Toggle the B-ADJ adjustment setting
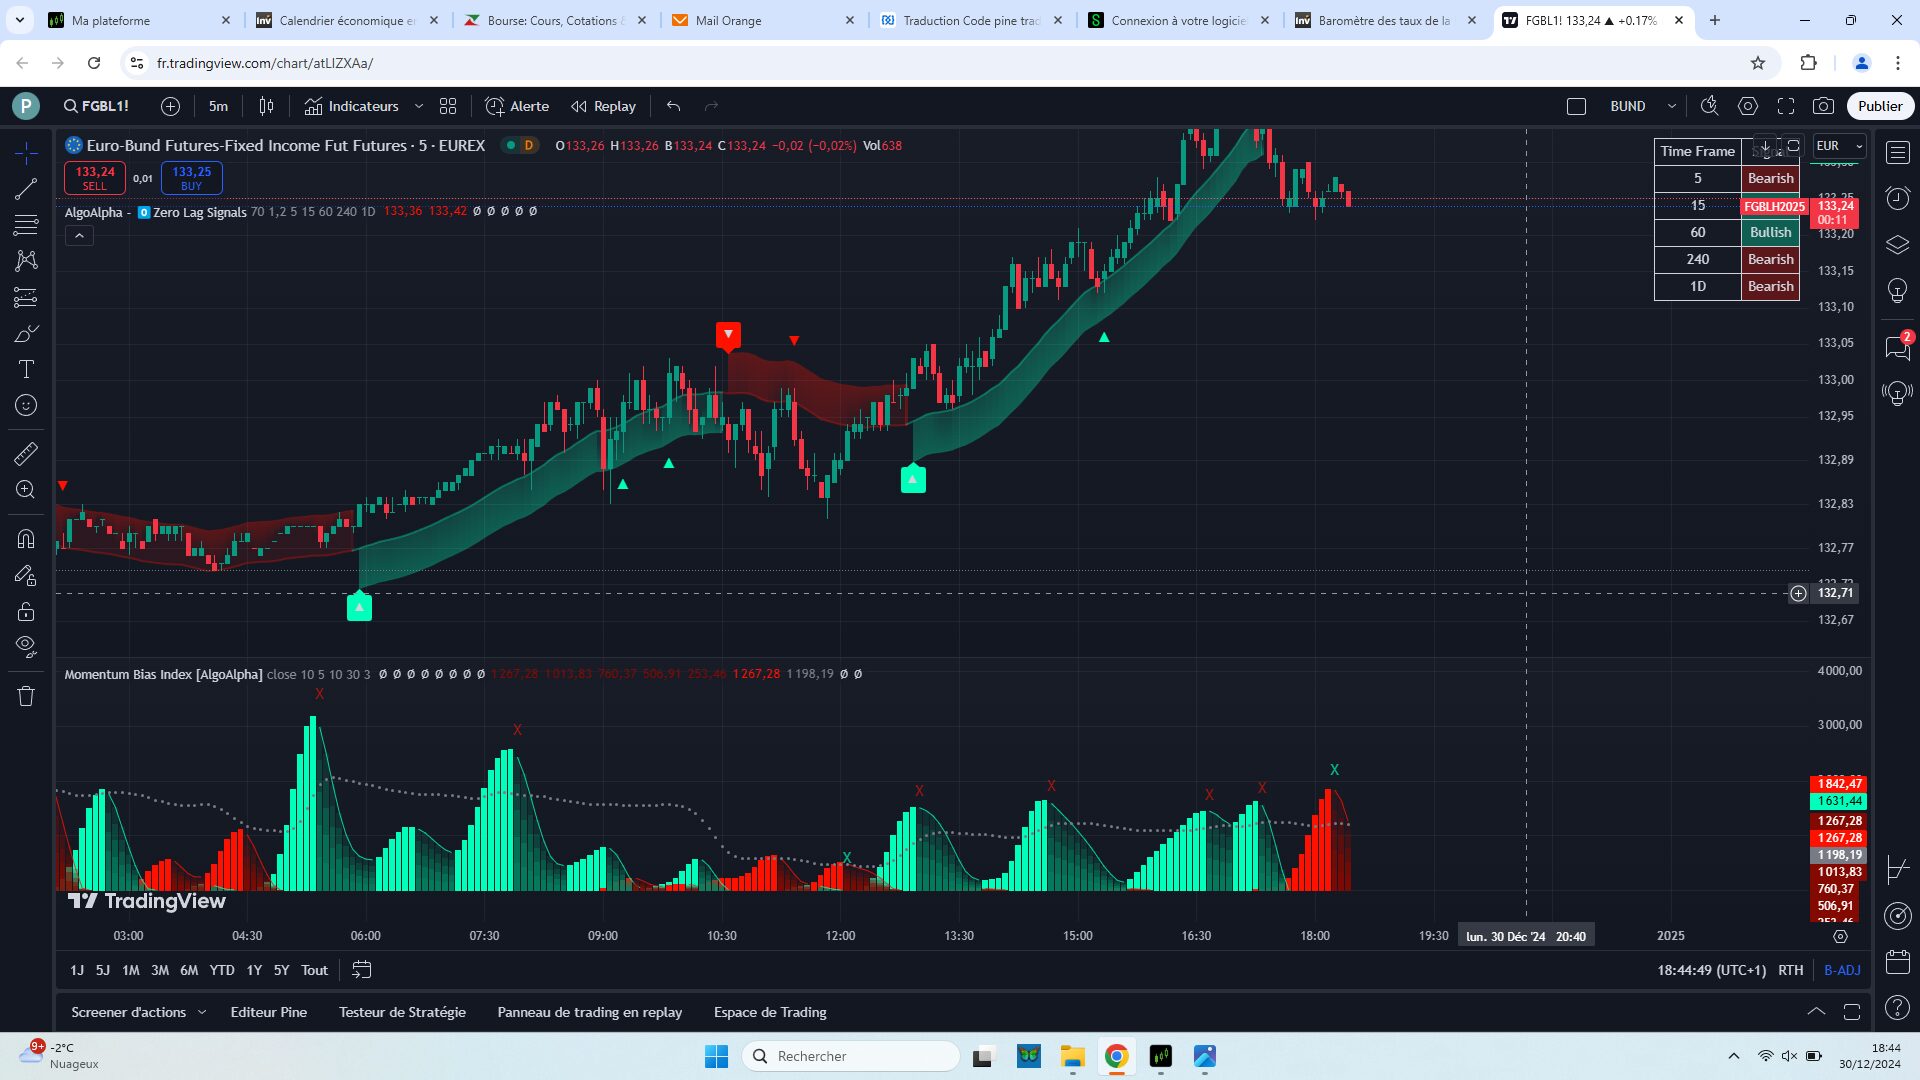This screenshot has width=1920, height=1080. (1842, 970)
